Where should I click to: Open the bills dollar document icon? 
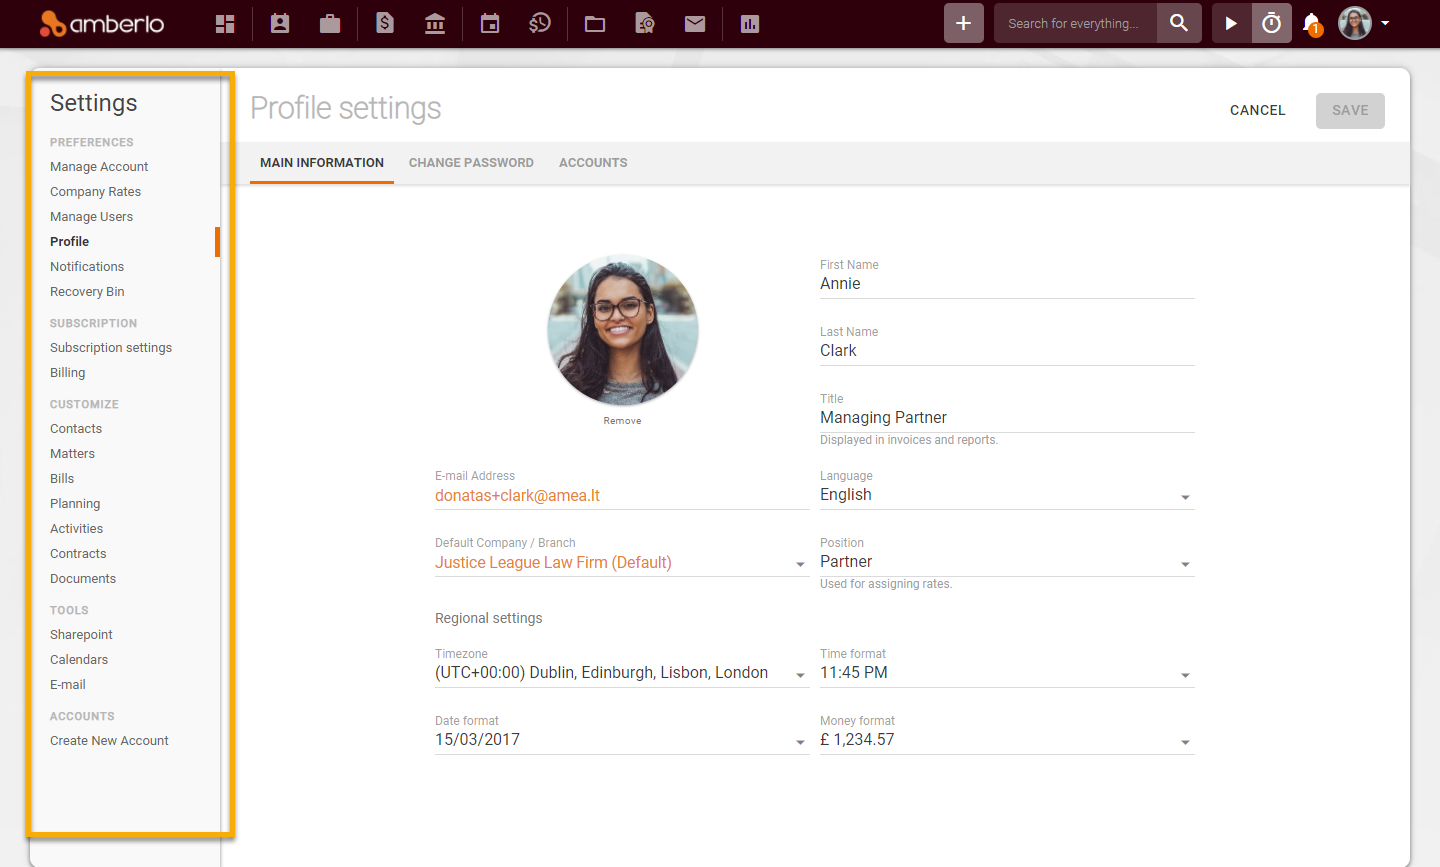pos(385,23)
